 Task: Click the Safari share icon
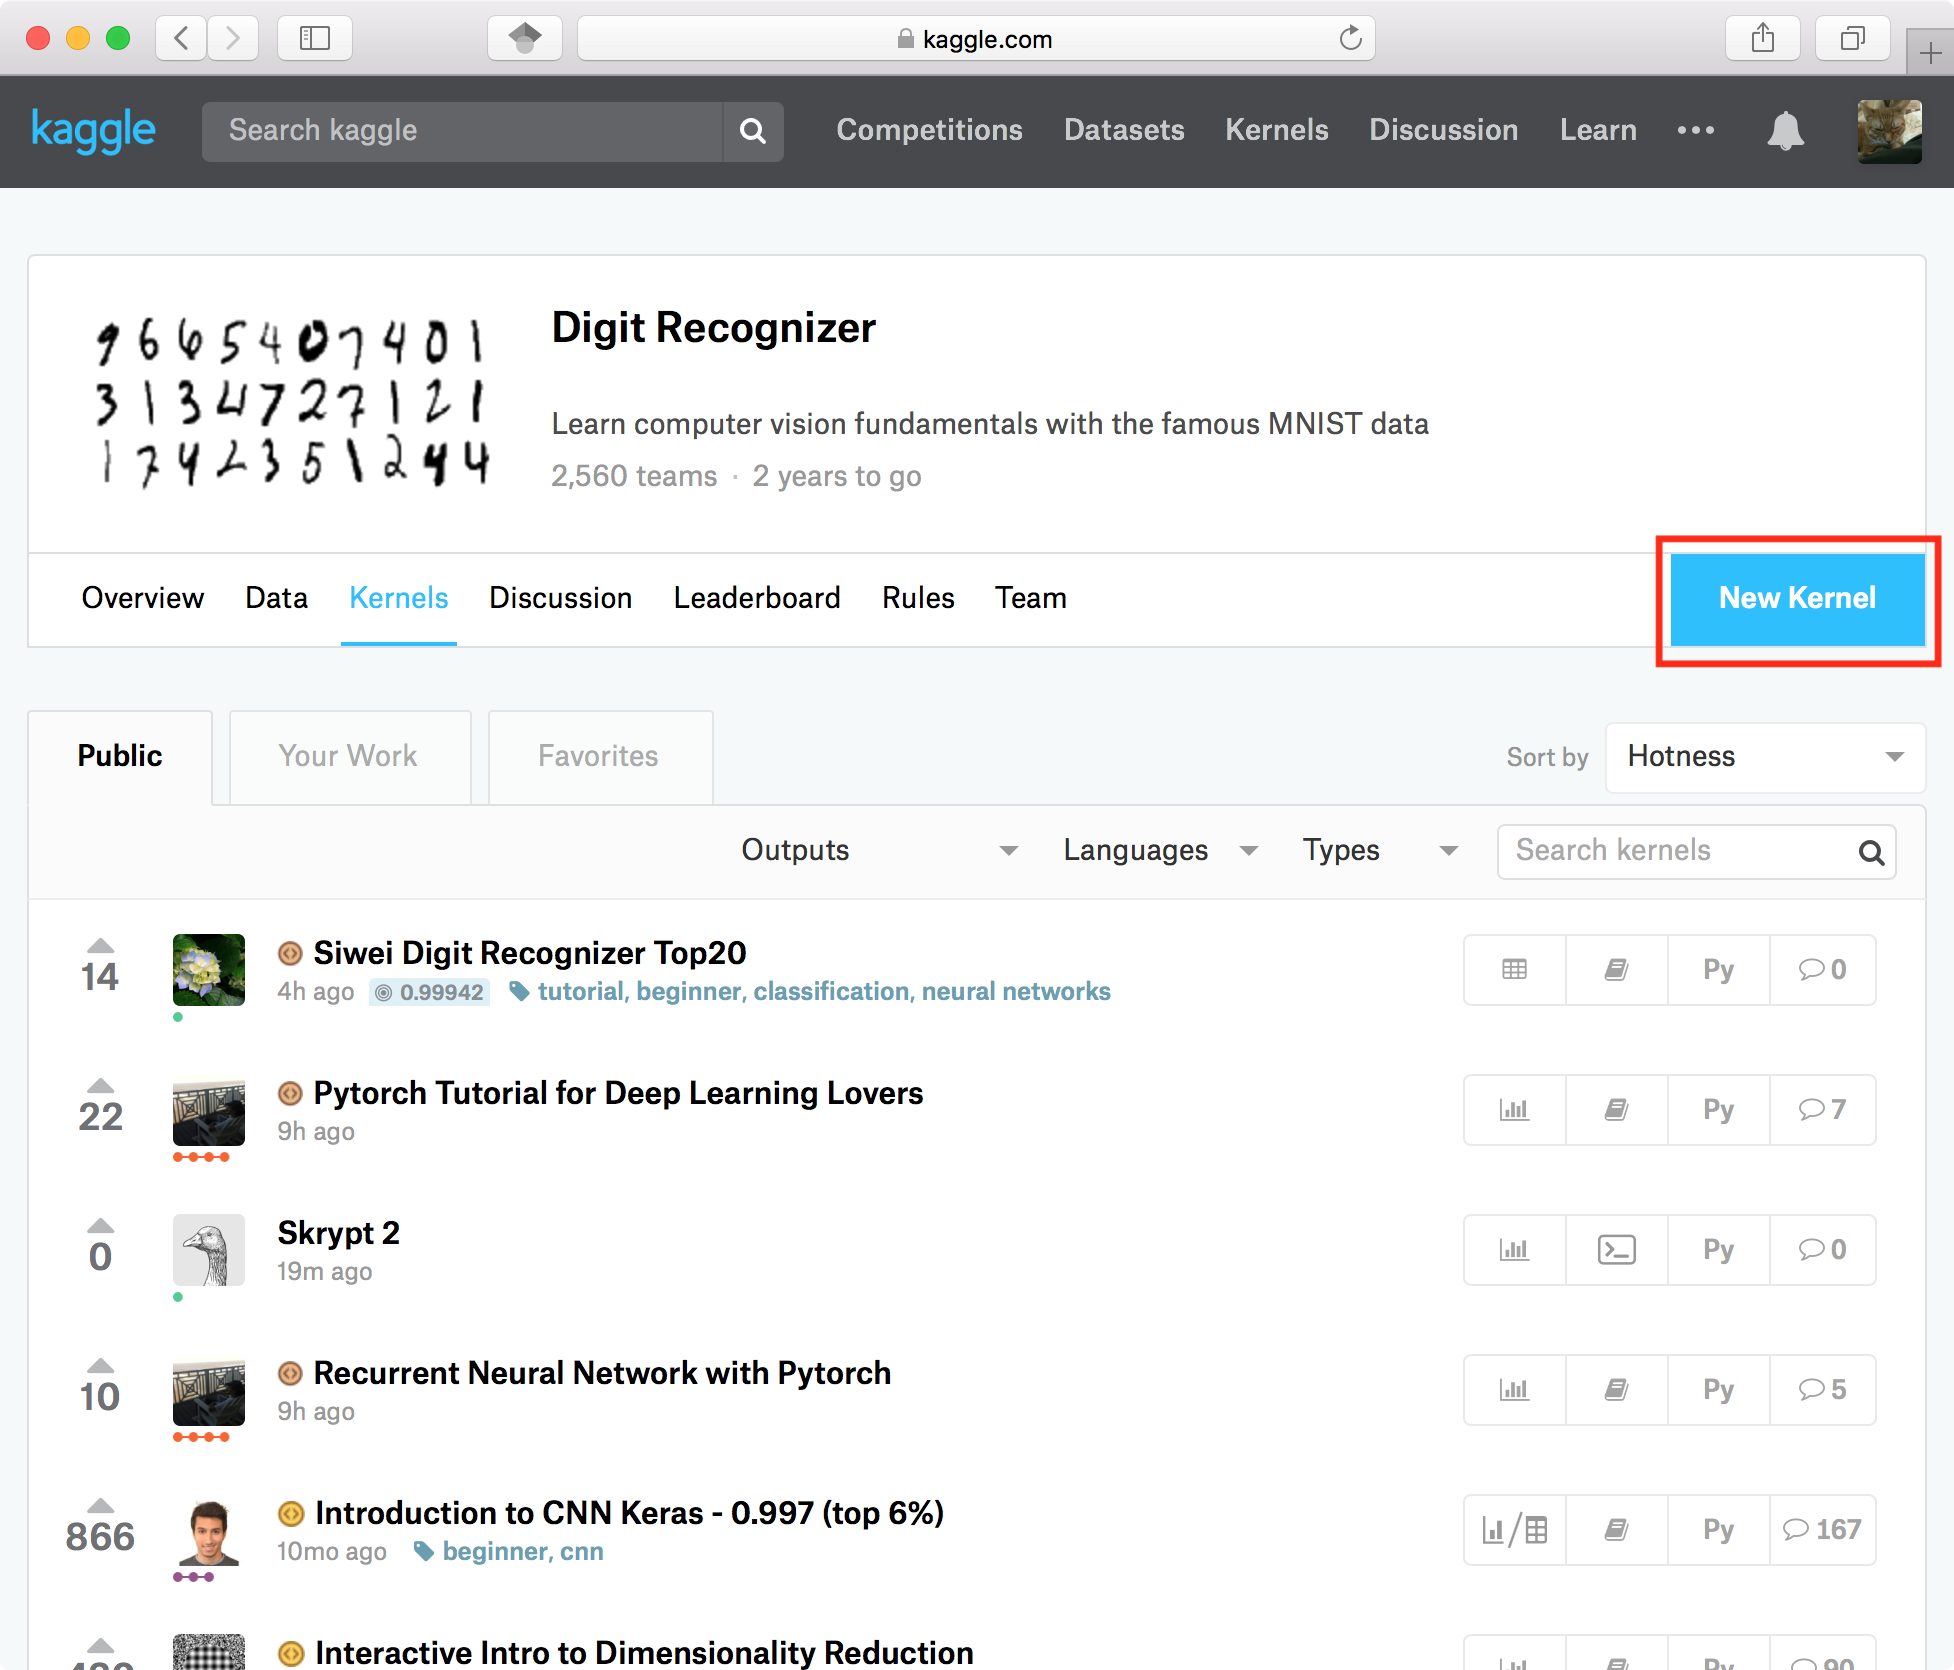click(1763, 39)
